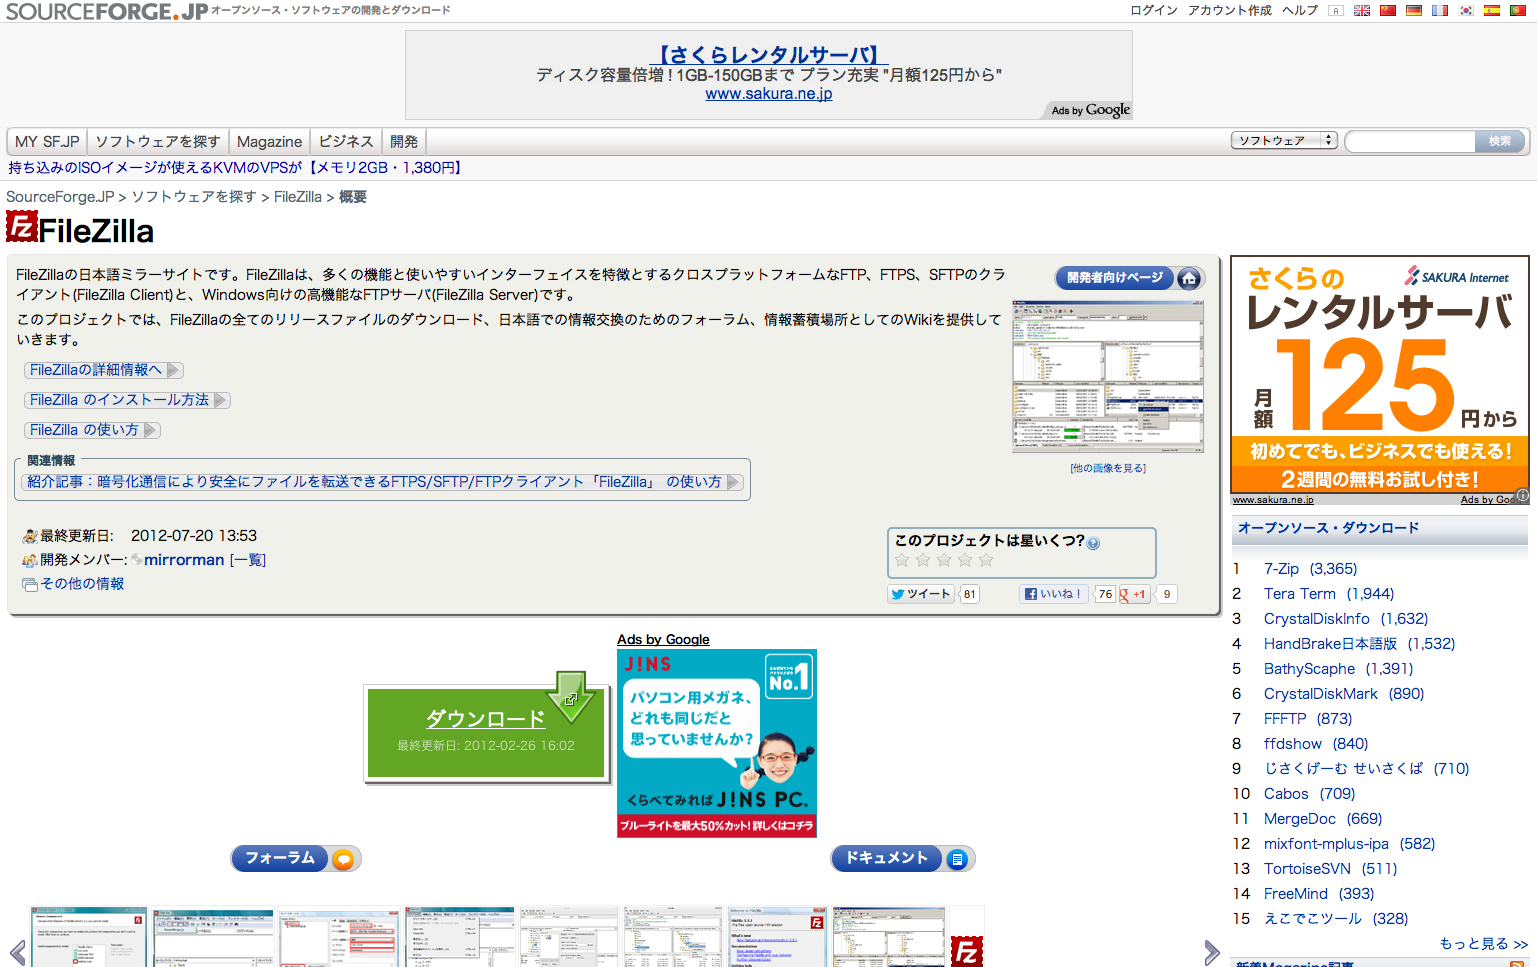Expand FileZilla のインストール方法 link
The width and height of the screenshot is (1537, 967).
pyautogui.click(x=127, y=400)
